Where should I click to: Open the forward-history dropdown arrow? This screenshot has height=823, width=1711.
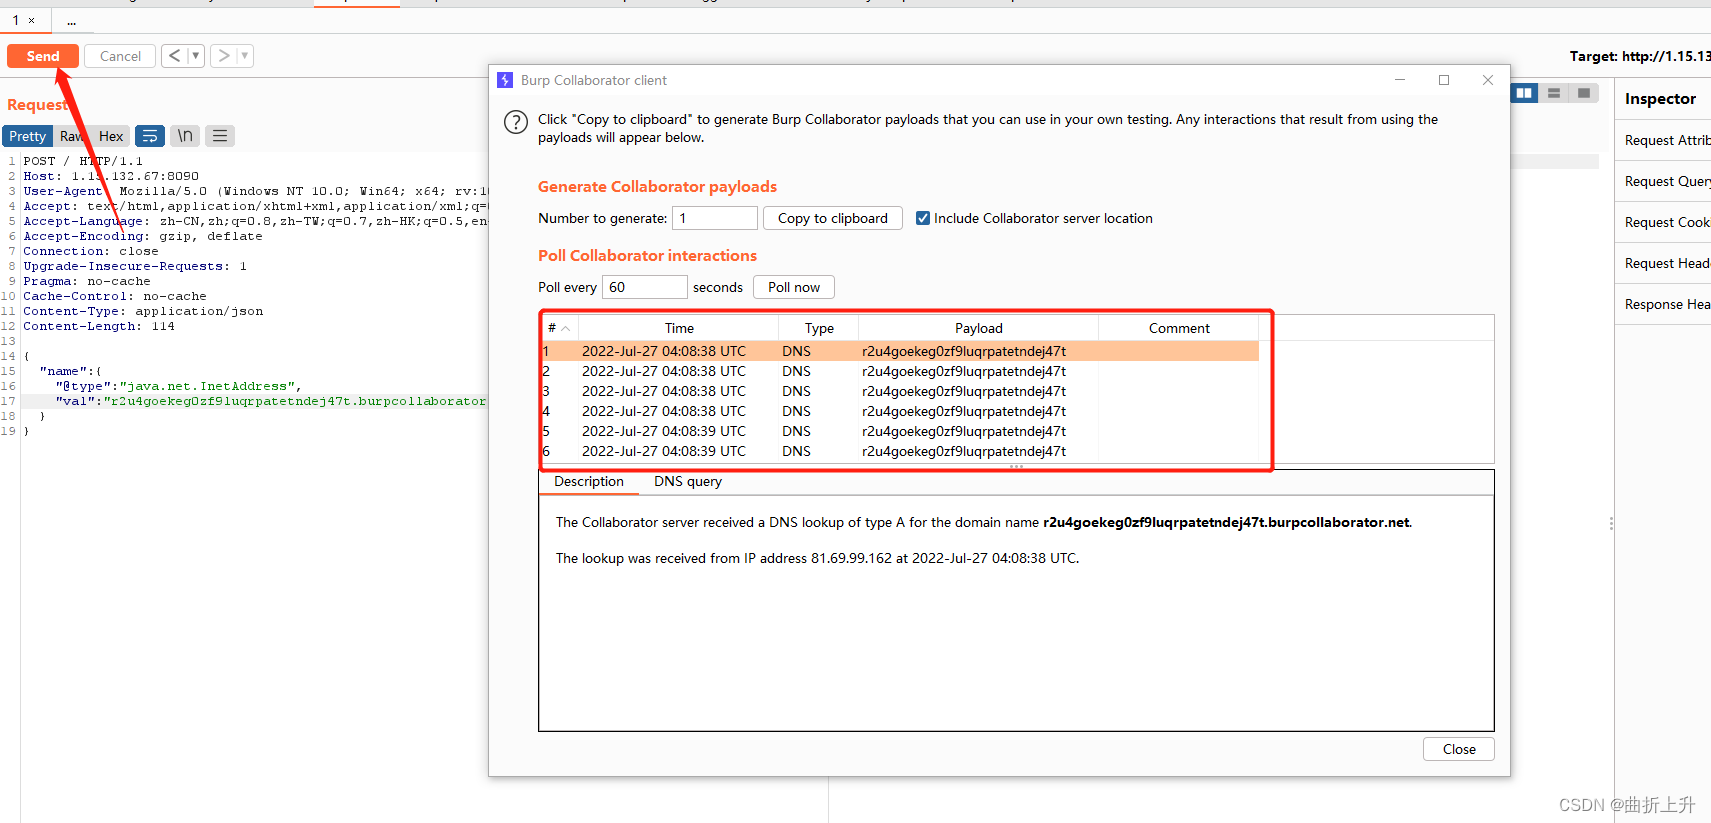[x=245, y=56]
